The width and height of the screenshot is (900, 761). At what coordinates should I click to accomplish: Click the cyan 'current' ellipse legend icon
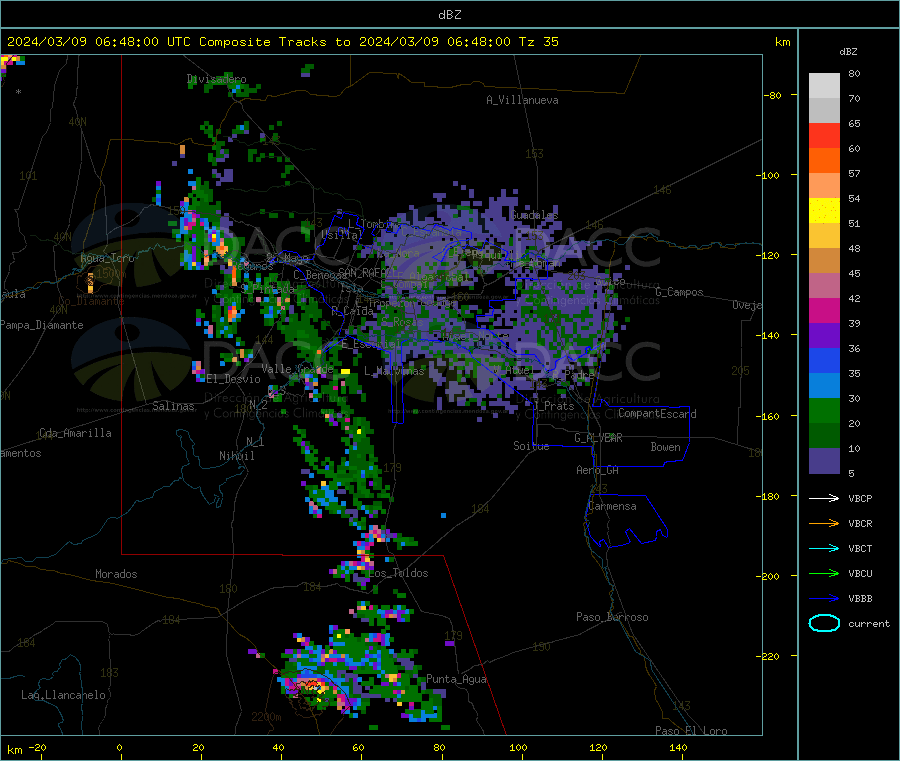point(824,623)
